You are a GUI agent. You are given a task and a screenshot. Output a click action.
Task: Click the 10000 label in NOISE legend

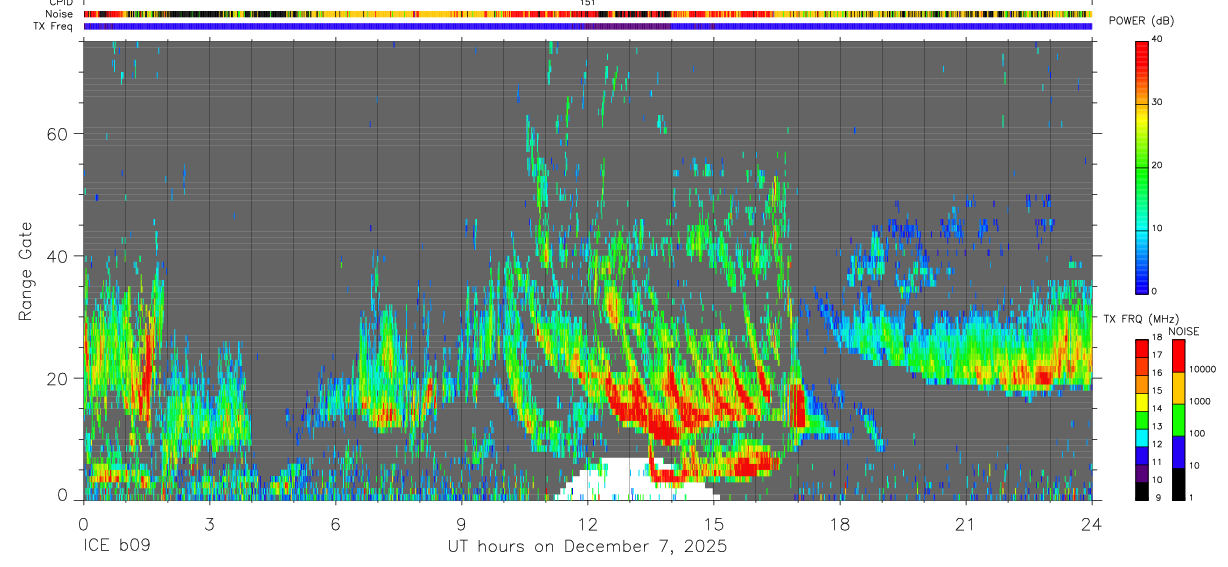pos(1202,369)
